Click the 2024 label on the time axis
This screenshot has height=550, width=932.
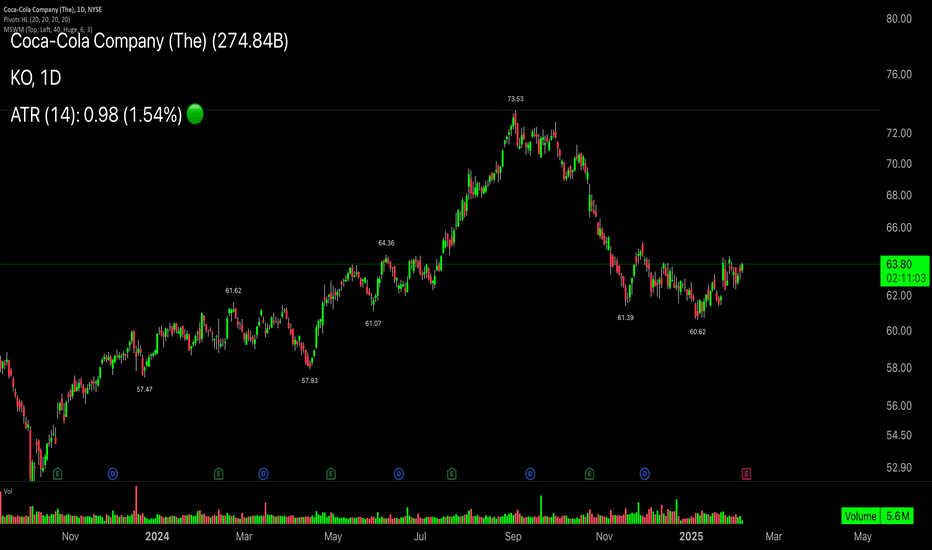(x=158, y=536)
